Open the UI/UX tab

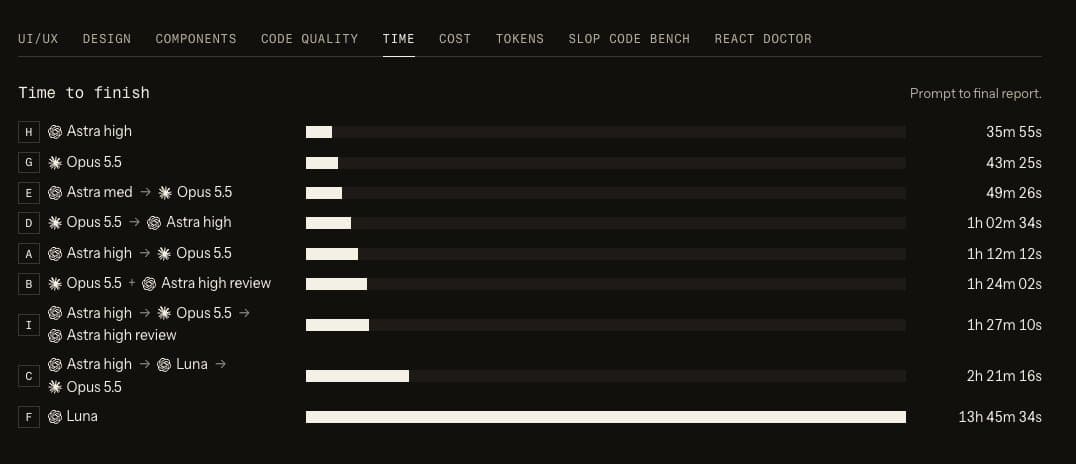pyautogui.click(x=38, y=39)
